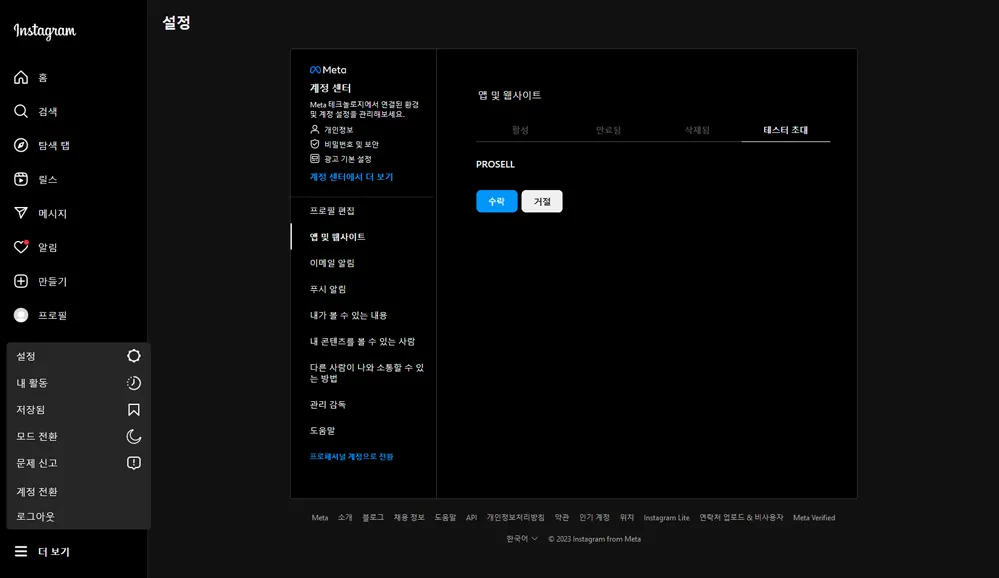Click 프로페셔널 계정으로 전환 link
The width and height of the screenshot is (999, 578).
[x=351, y=457]
